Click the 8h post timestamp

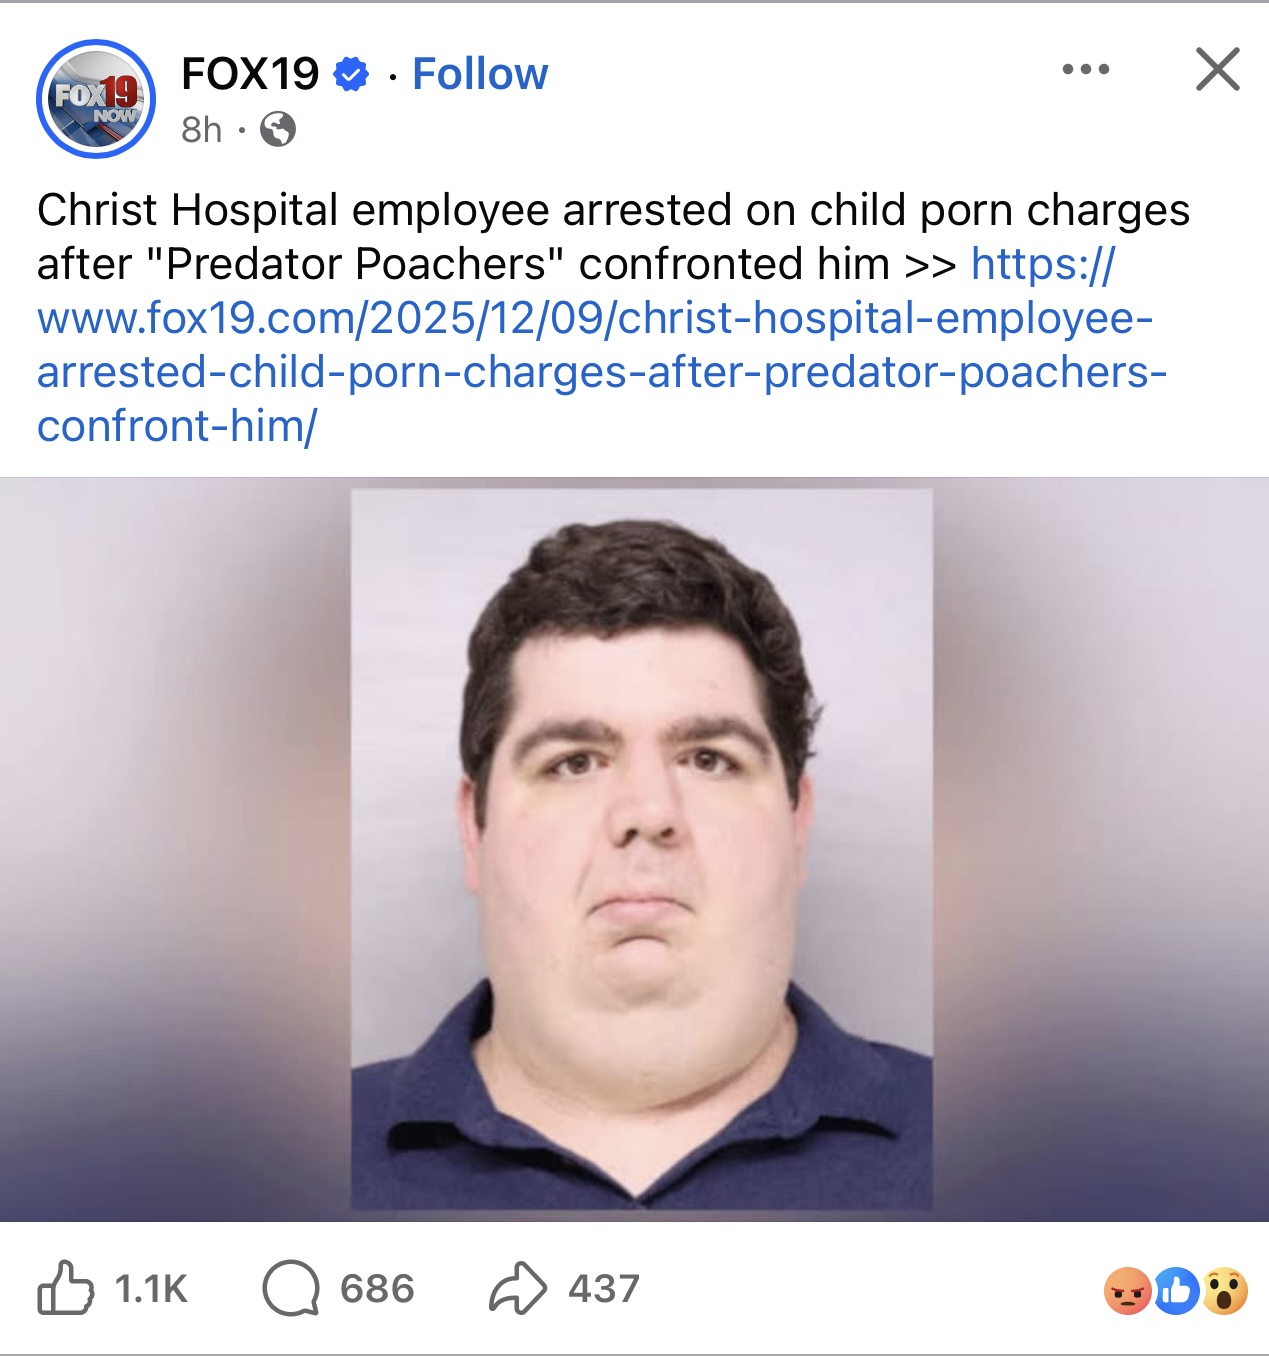coord(201,129)
